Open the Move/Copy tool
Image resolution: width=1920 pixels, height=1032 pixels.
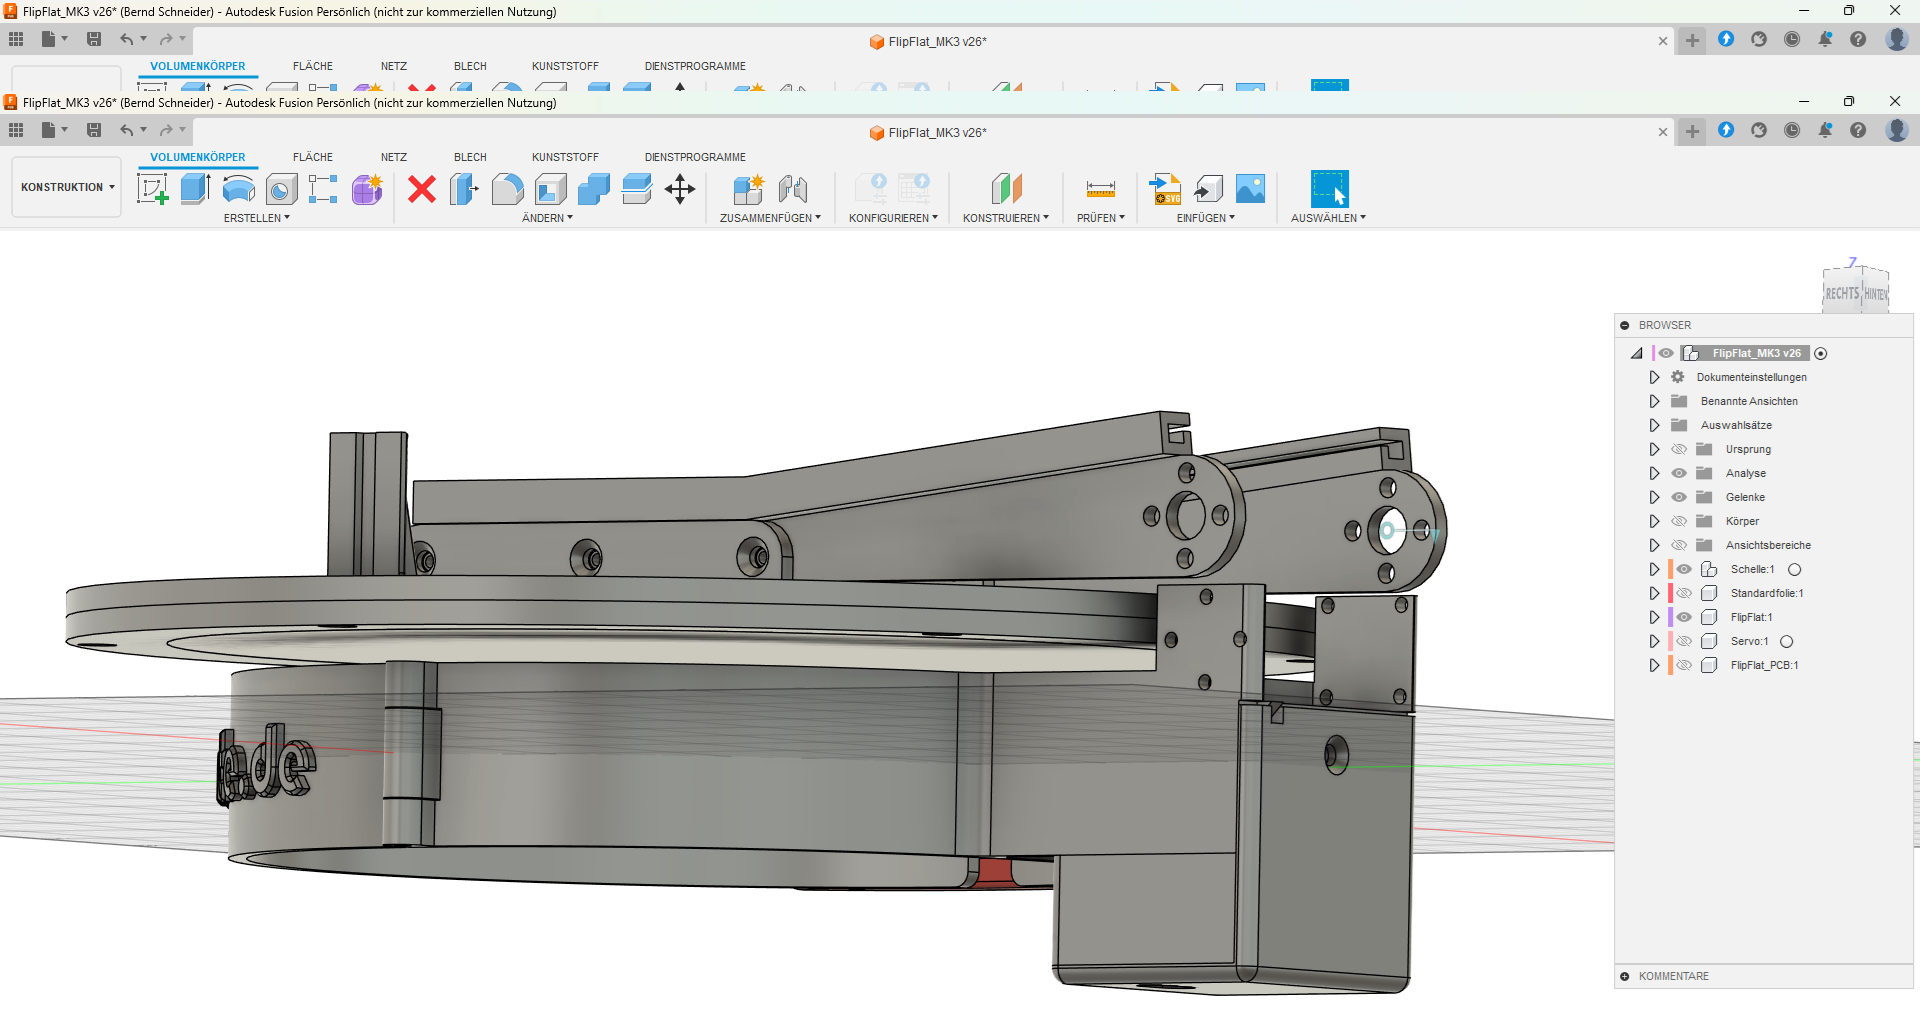pos(680,188)
